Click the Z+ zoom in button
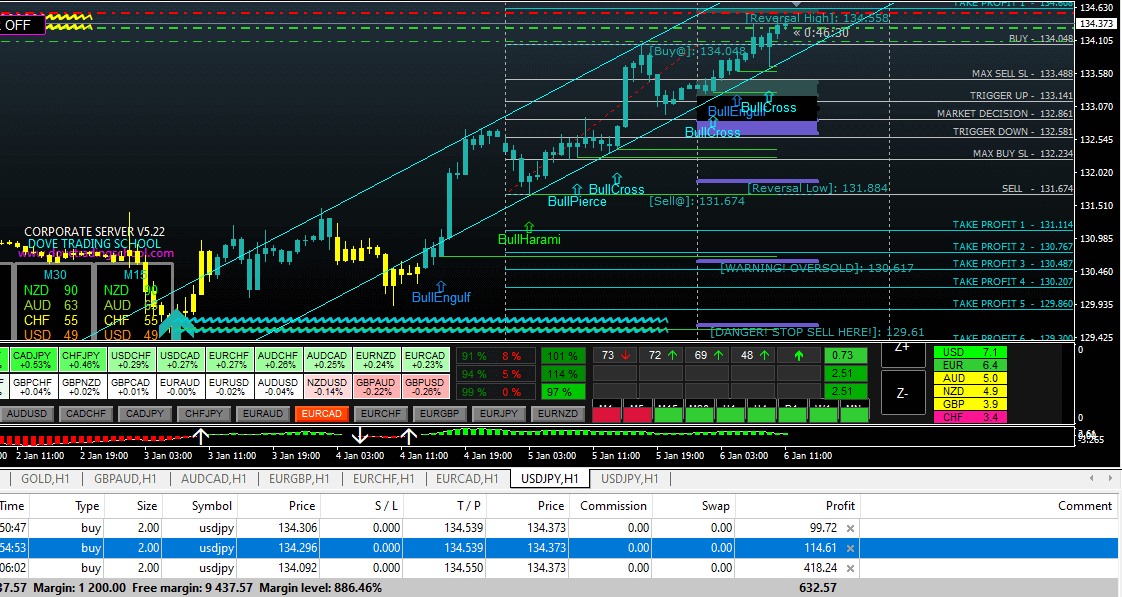This screenshot has width=1122, height=597. coord(902,349)
